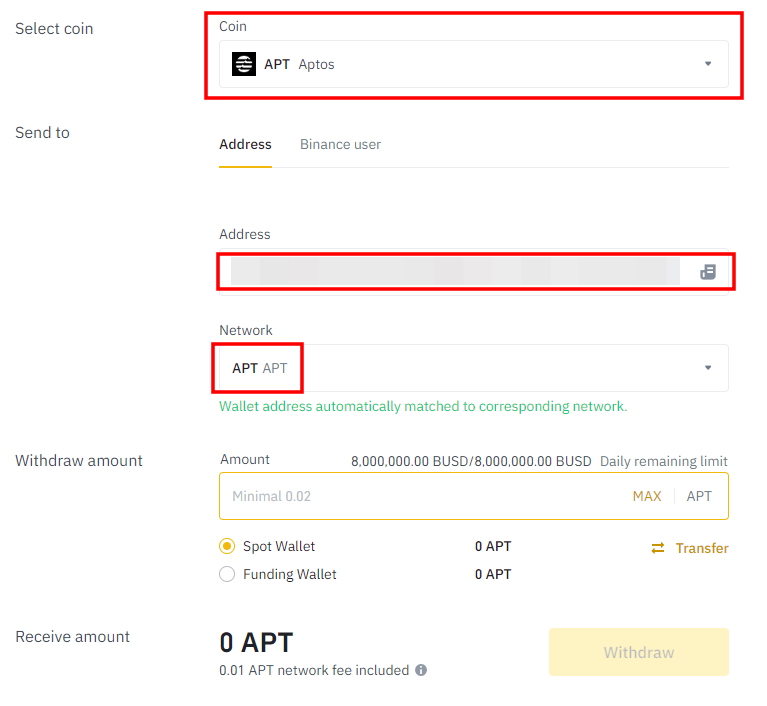
Task: Click the Spot Wallet 0 APT balance
Action: pos(493,547)
